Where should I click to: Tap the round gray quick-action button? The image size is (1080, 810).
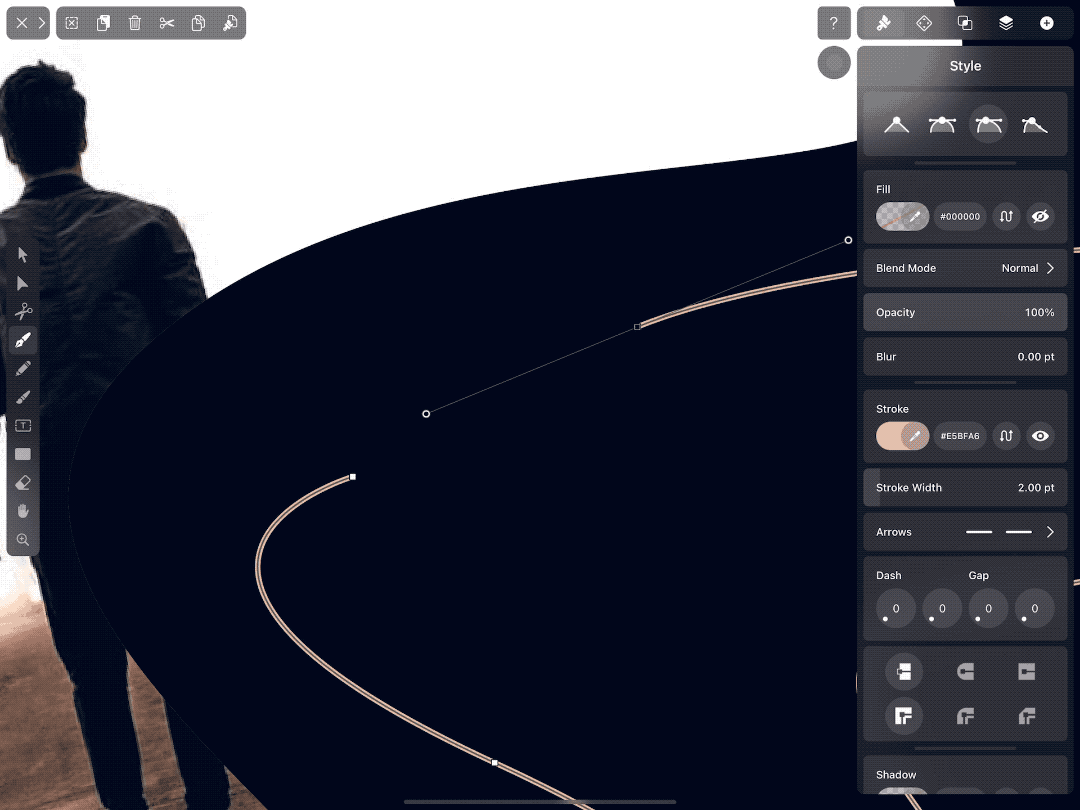click(834, 63)
